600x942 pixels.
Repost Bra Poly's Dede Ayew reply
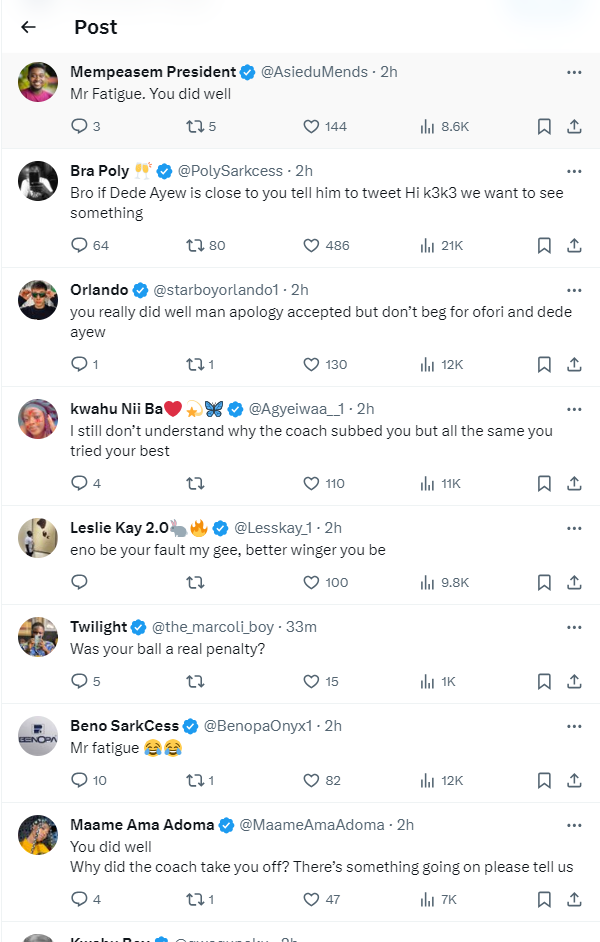195,245
